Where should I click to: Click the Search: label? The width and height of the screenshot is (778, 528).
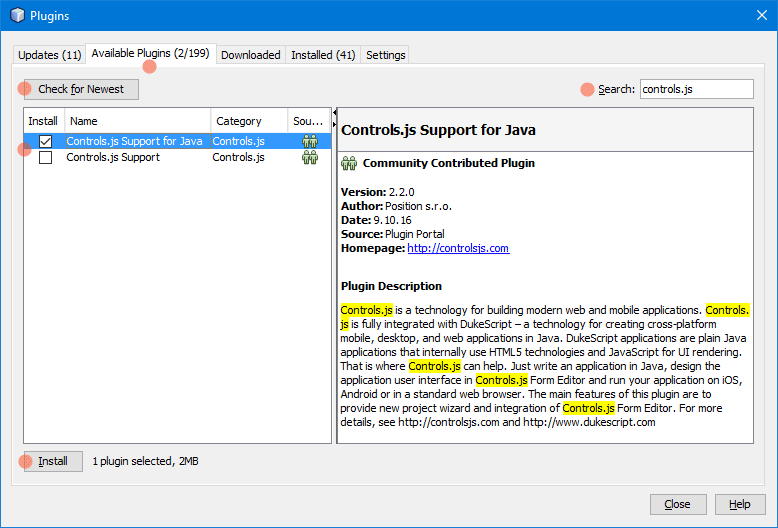pos(616,89)
